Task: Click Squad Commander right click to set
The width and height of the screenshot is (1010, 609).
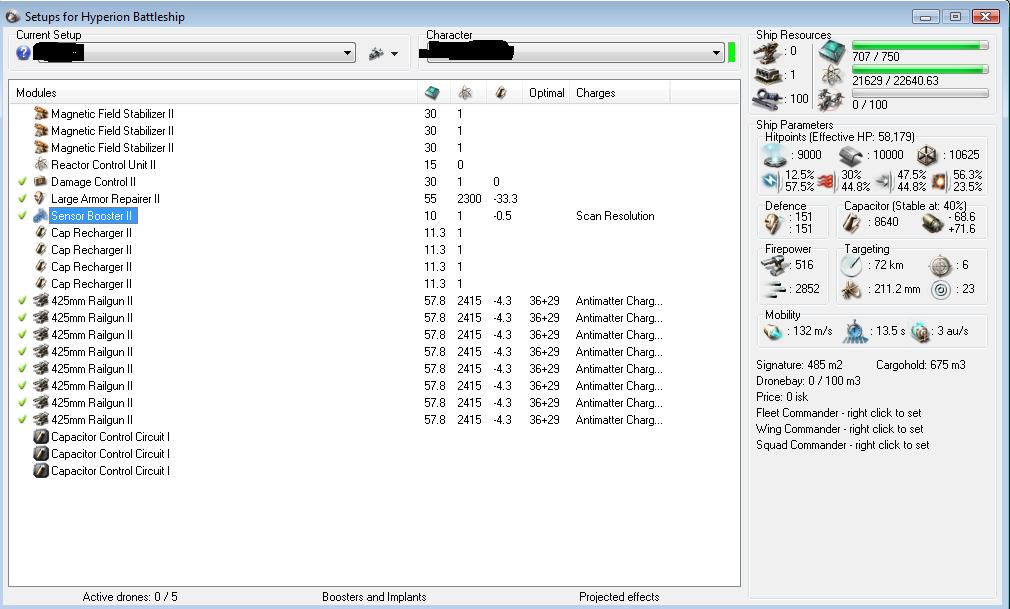Action: click(843, 445)
